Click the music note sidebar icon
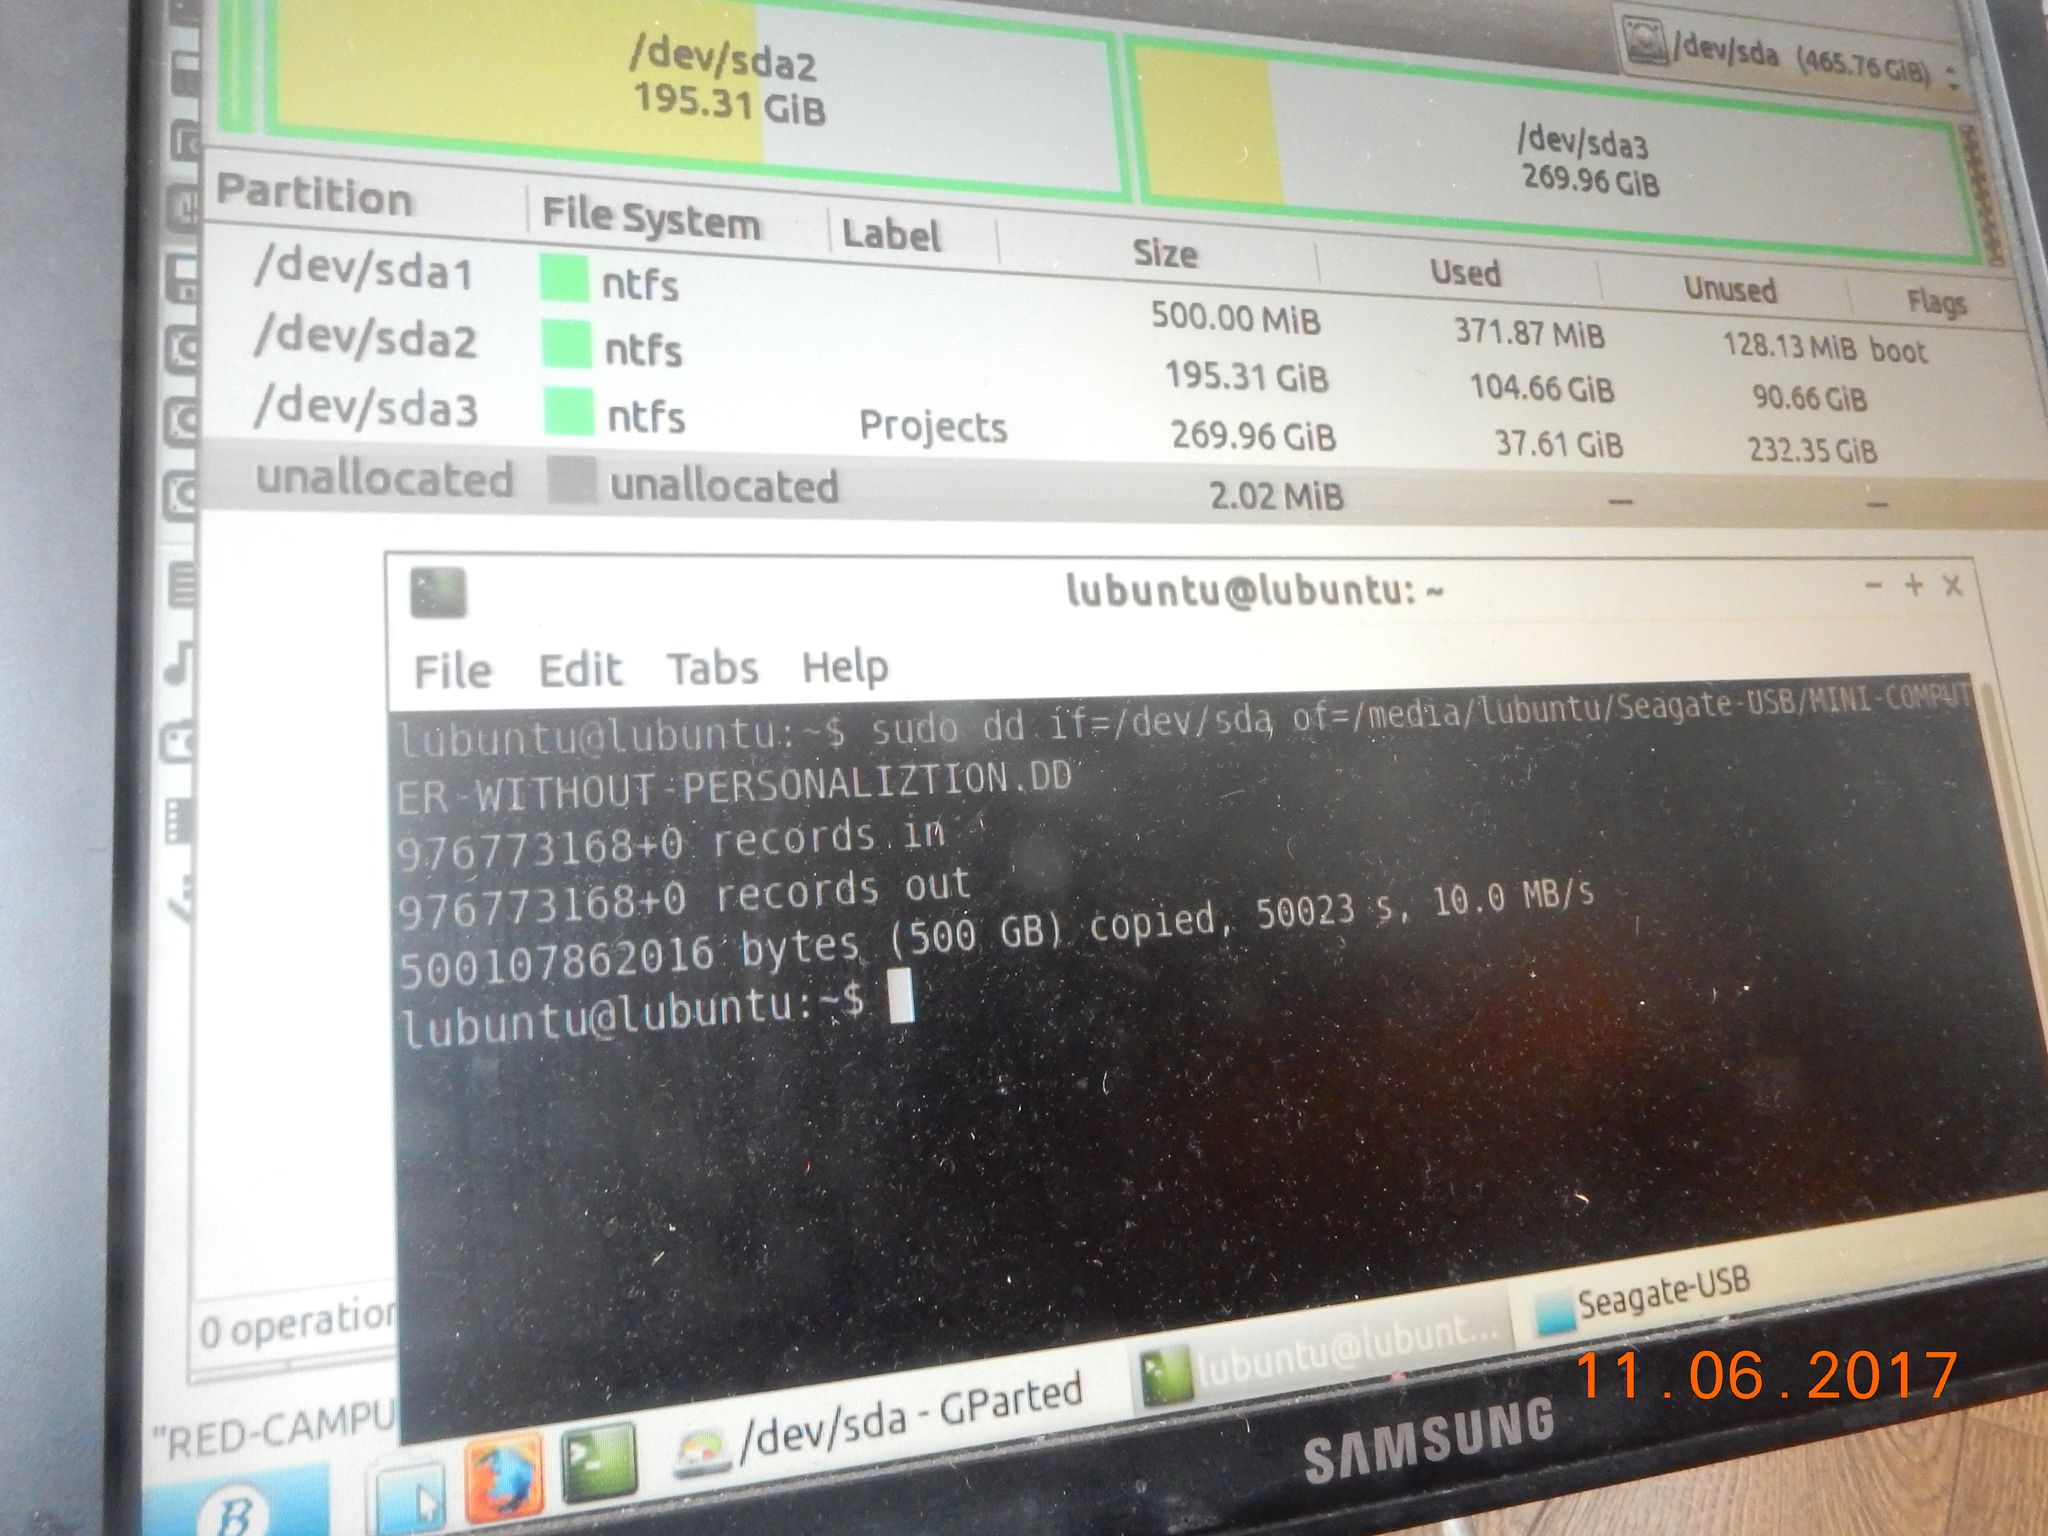The image size is (2048, 1536). pyautogui.click(x=178, y=662)
